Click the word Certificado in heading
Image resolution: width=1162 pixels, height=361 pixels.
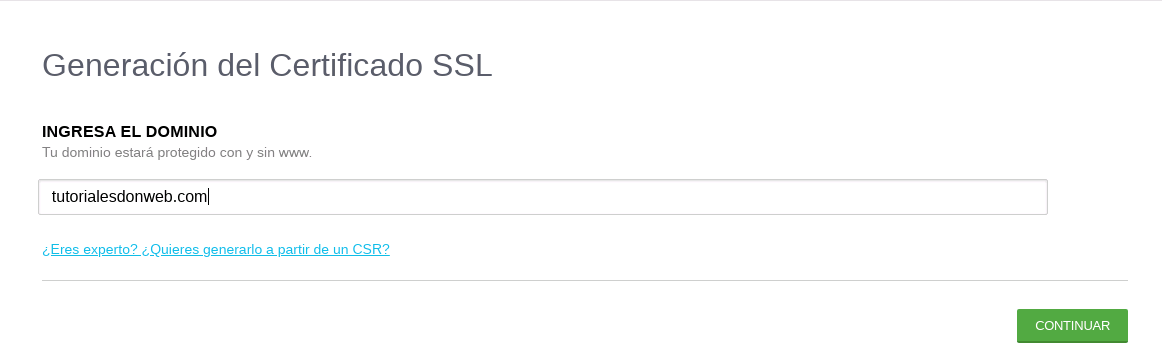[x=345, y=65]
